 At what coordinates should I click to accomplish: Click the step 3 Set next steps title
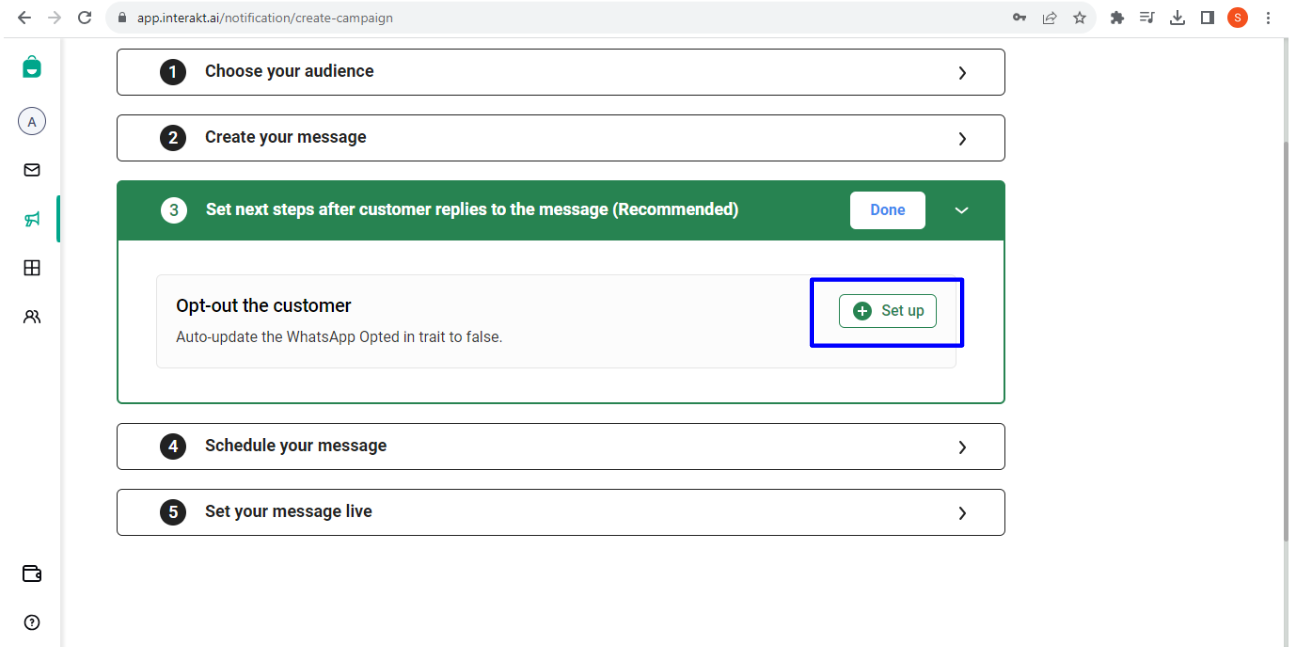coord(472,210)
